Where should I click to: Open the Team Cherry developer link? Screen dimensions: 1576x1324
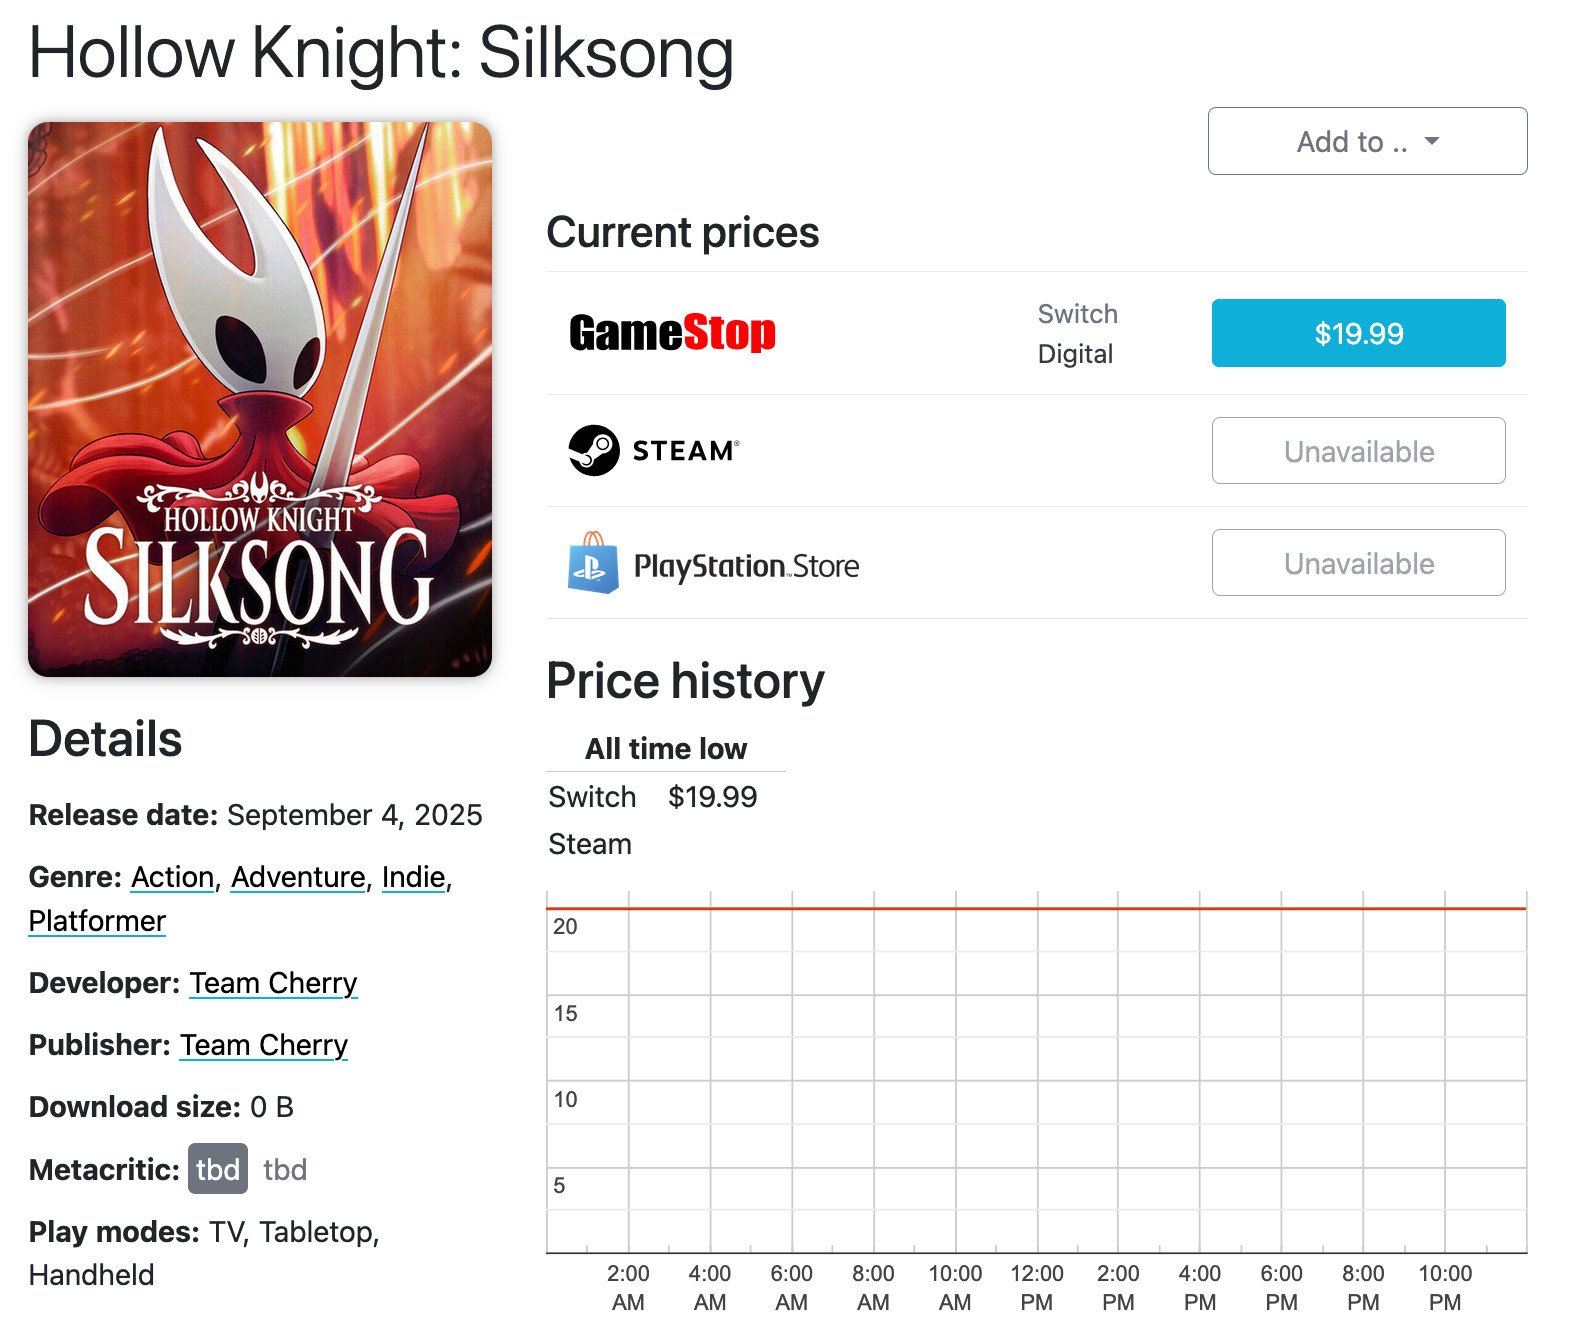tap(273, 983)
